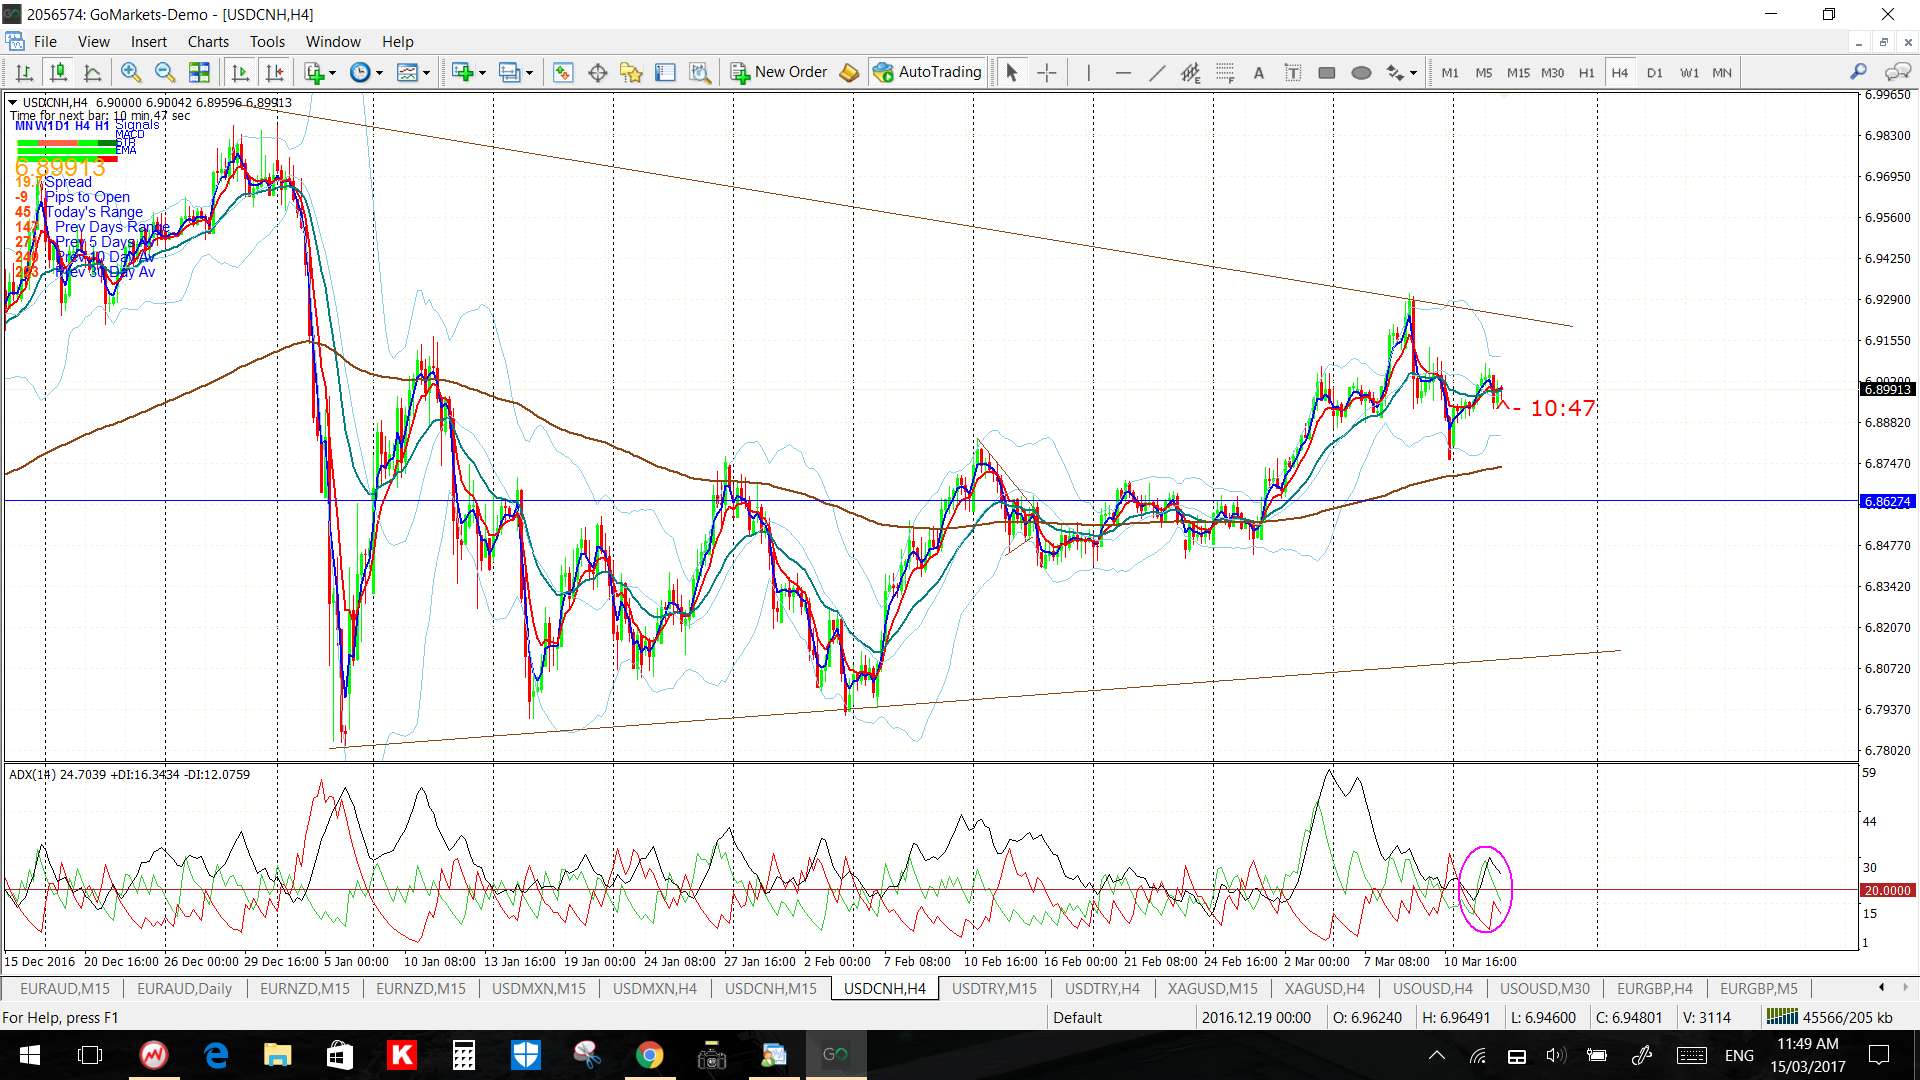This screenshot has width=1920, height=1080.
Task: Click the zoom in magnifier icon
Action: point(130,72)
